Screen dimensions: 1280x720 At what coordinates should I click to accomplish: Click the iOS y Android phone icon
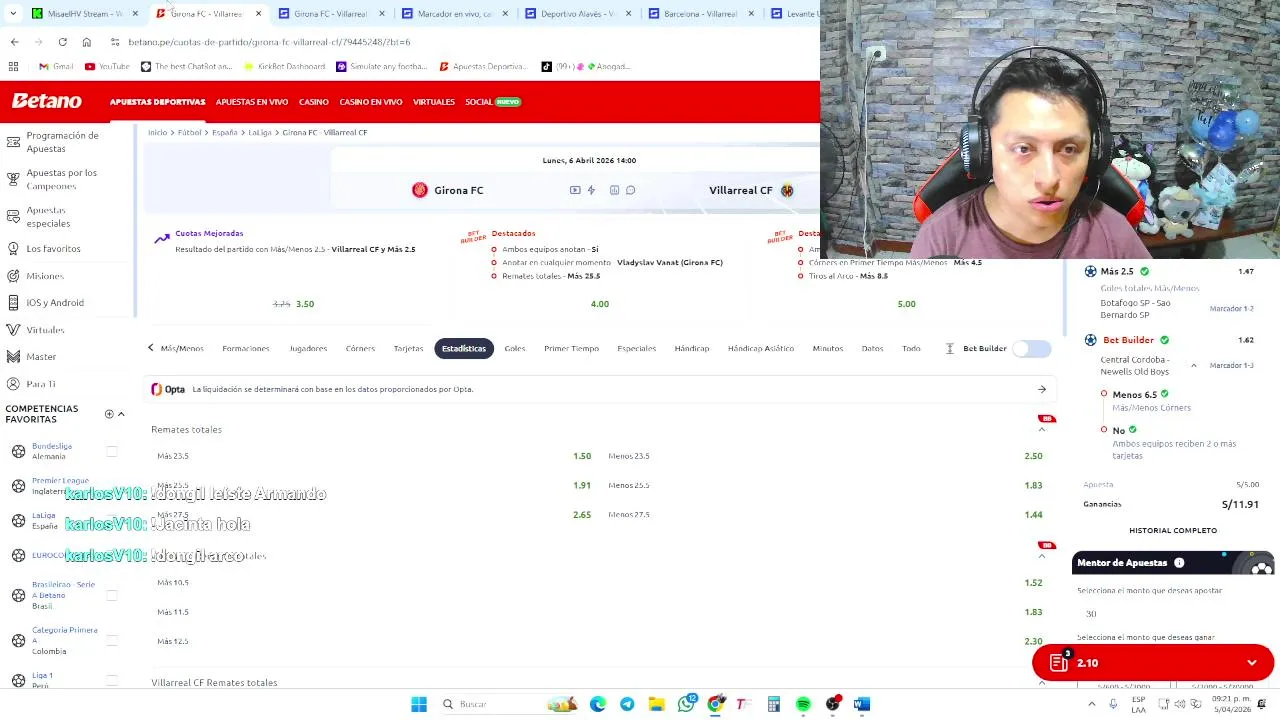click(x=13, y=302)
